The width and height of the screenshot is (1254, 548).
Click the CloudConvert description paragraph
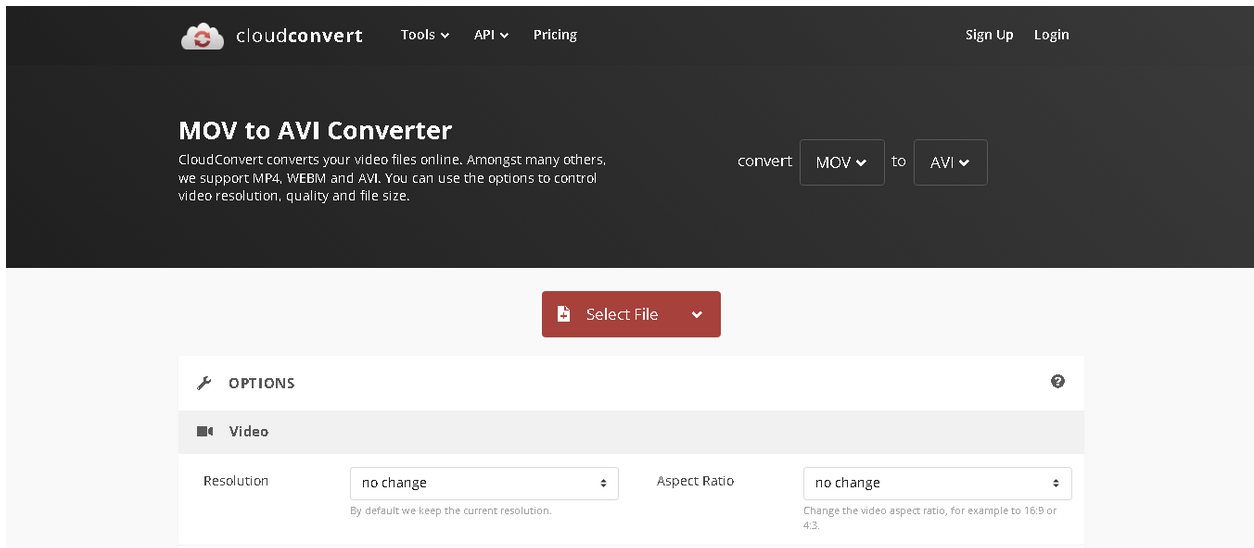coord(392,178)
